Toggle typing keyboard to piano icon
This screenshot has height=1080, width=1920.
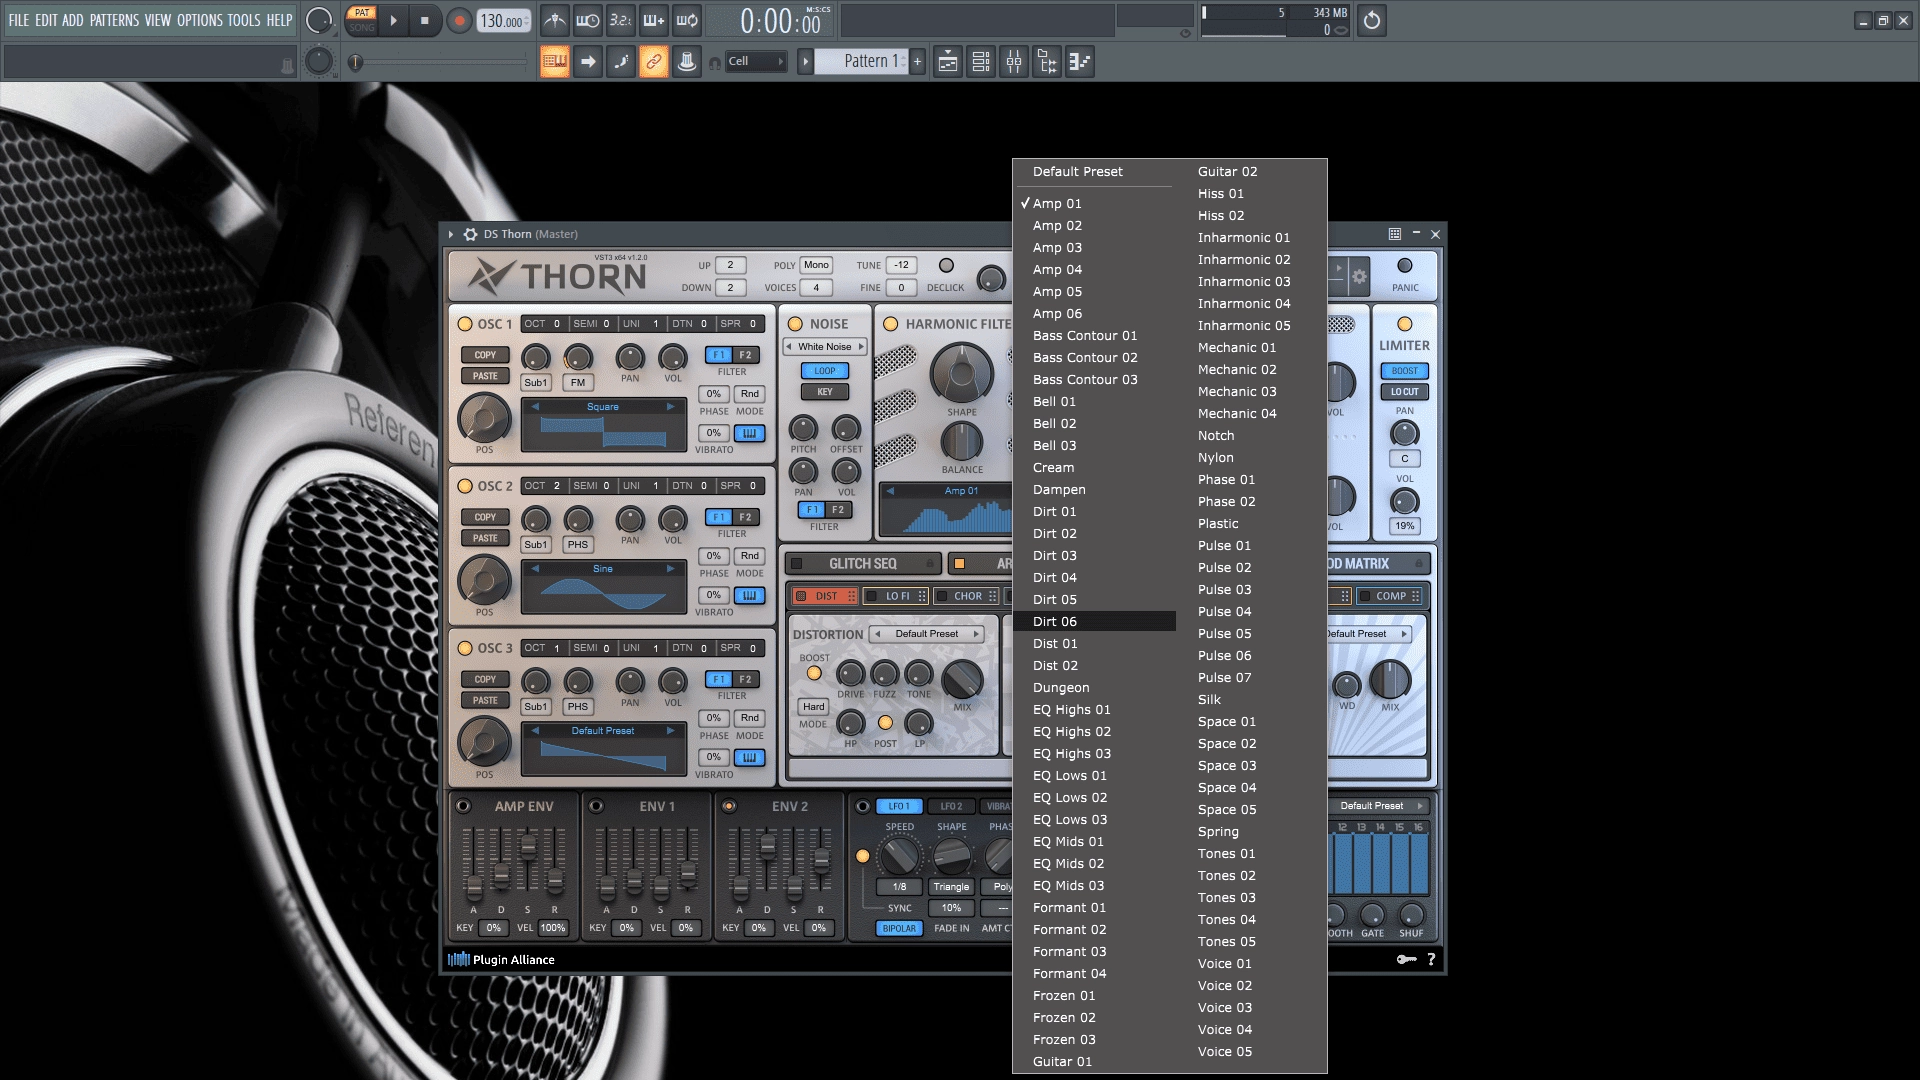pos(555,62)
